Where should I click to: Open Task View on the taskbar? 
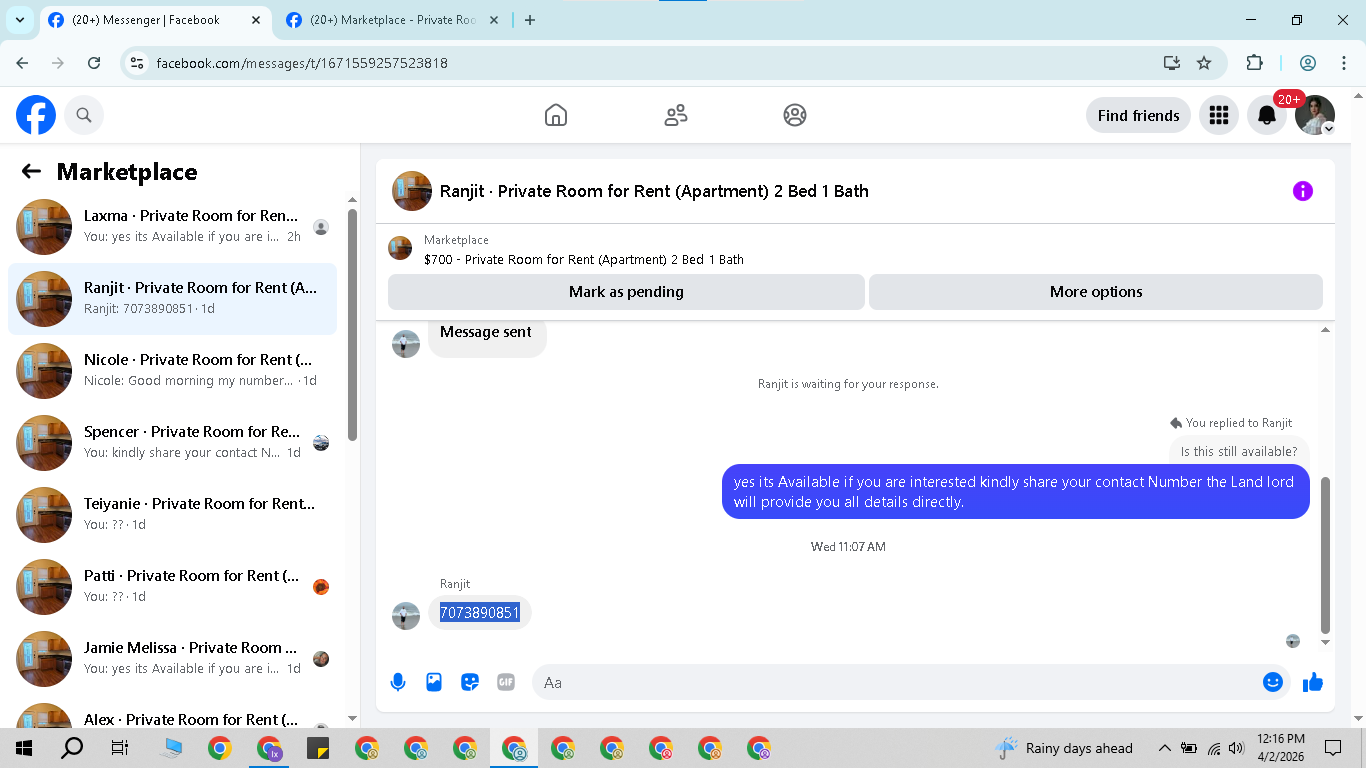120,748
